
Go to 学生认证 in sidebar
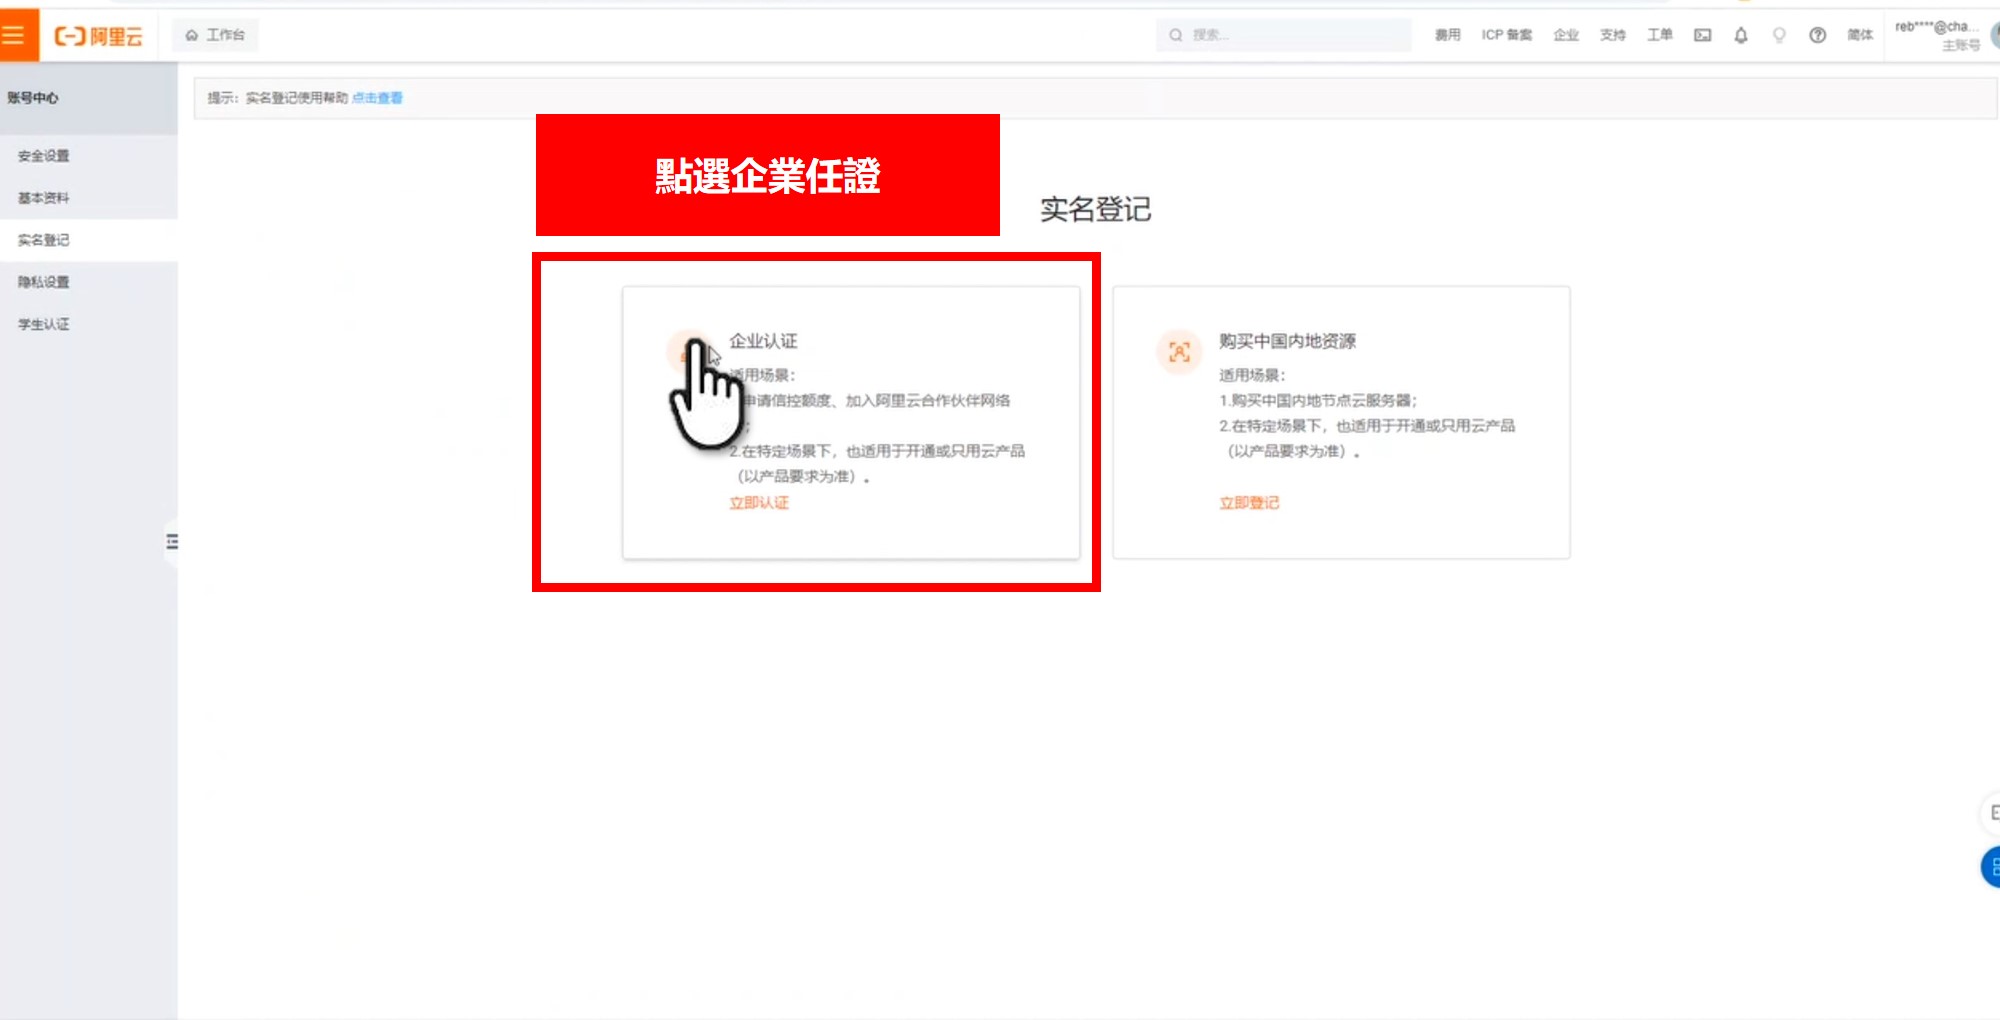click(x=44, y=324)
